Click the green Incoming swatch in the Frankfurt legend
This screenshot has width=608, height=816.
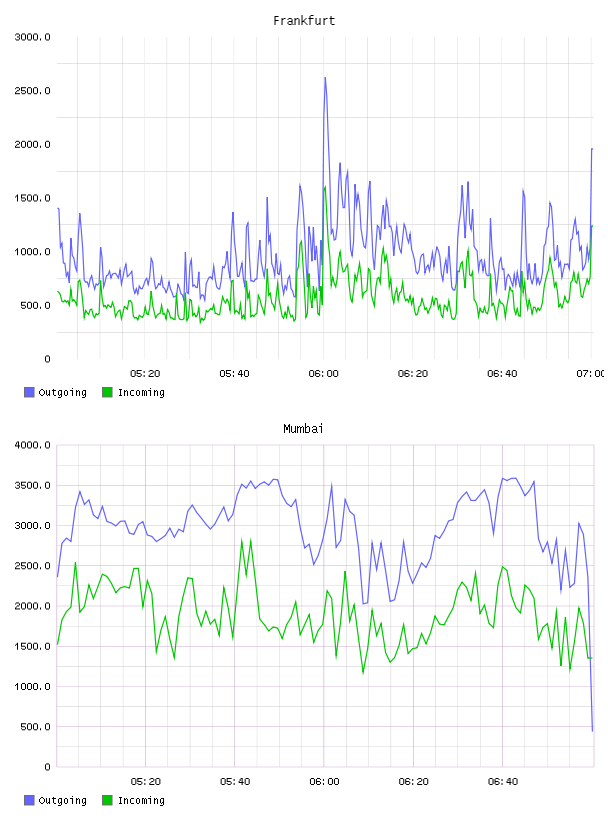[x=107, y=392]
